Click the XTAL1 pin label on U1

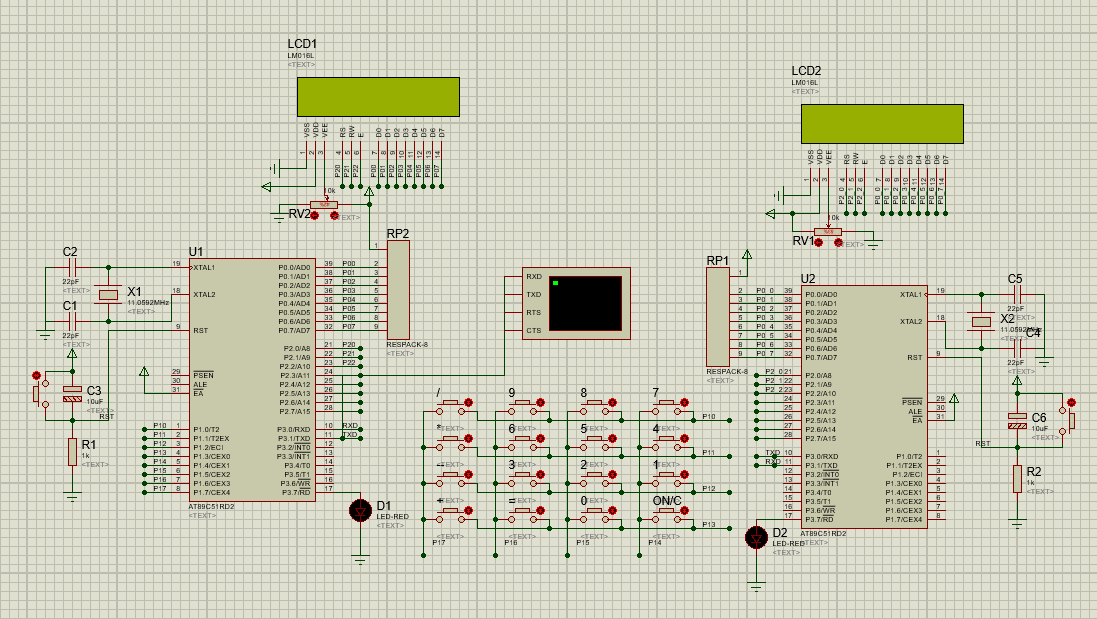[204, 267]
